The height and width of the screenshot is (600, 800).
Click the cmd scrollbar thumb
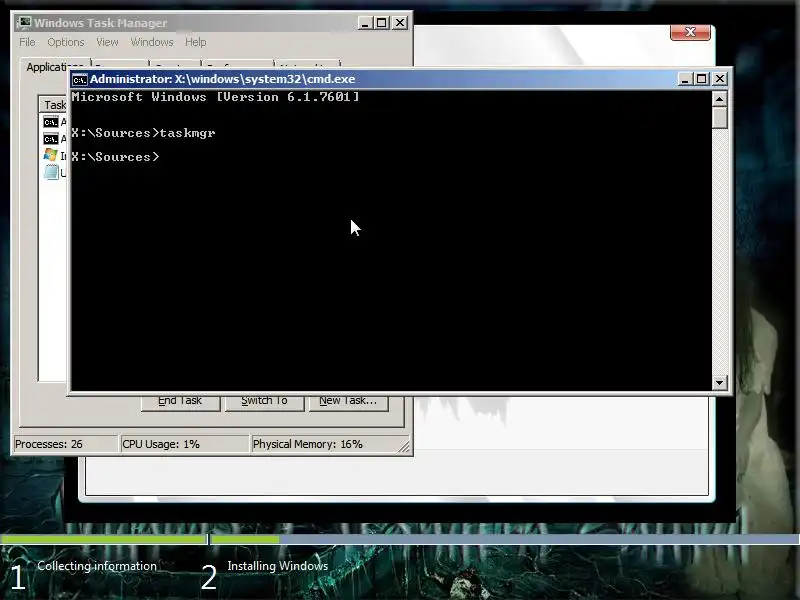[719, 117]
